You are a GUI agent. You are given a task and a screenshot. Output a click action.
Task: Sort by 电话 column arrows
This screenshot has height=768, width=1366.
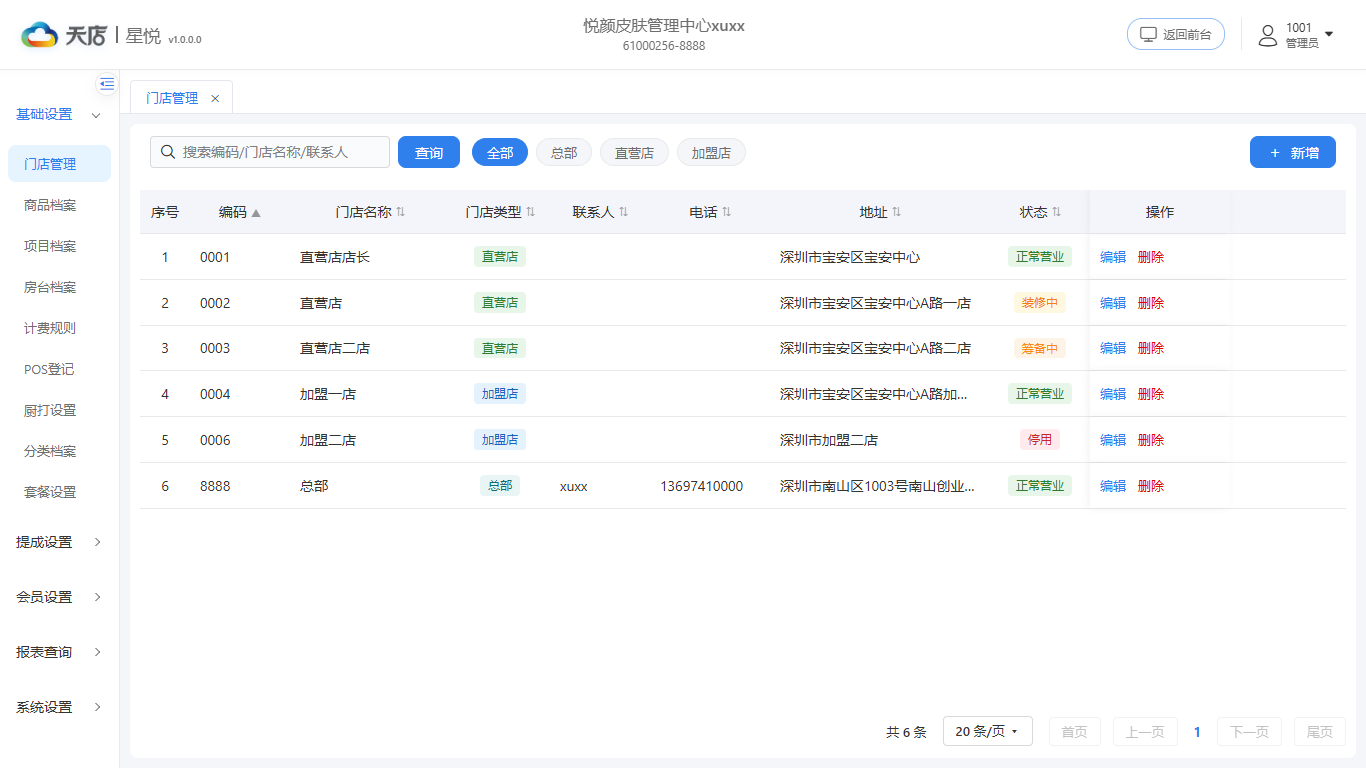tap(727, 212)
